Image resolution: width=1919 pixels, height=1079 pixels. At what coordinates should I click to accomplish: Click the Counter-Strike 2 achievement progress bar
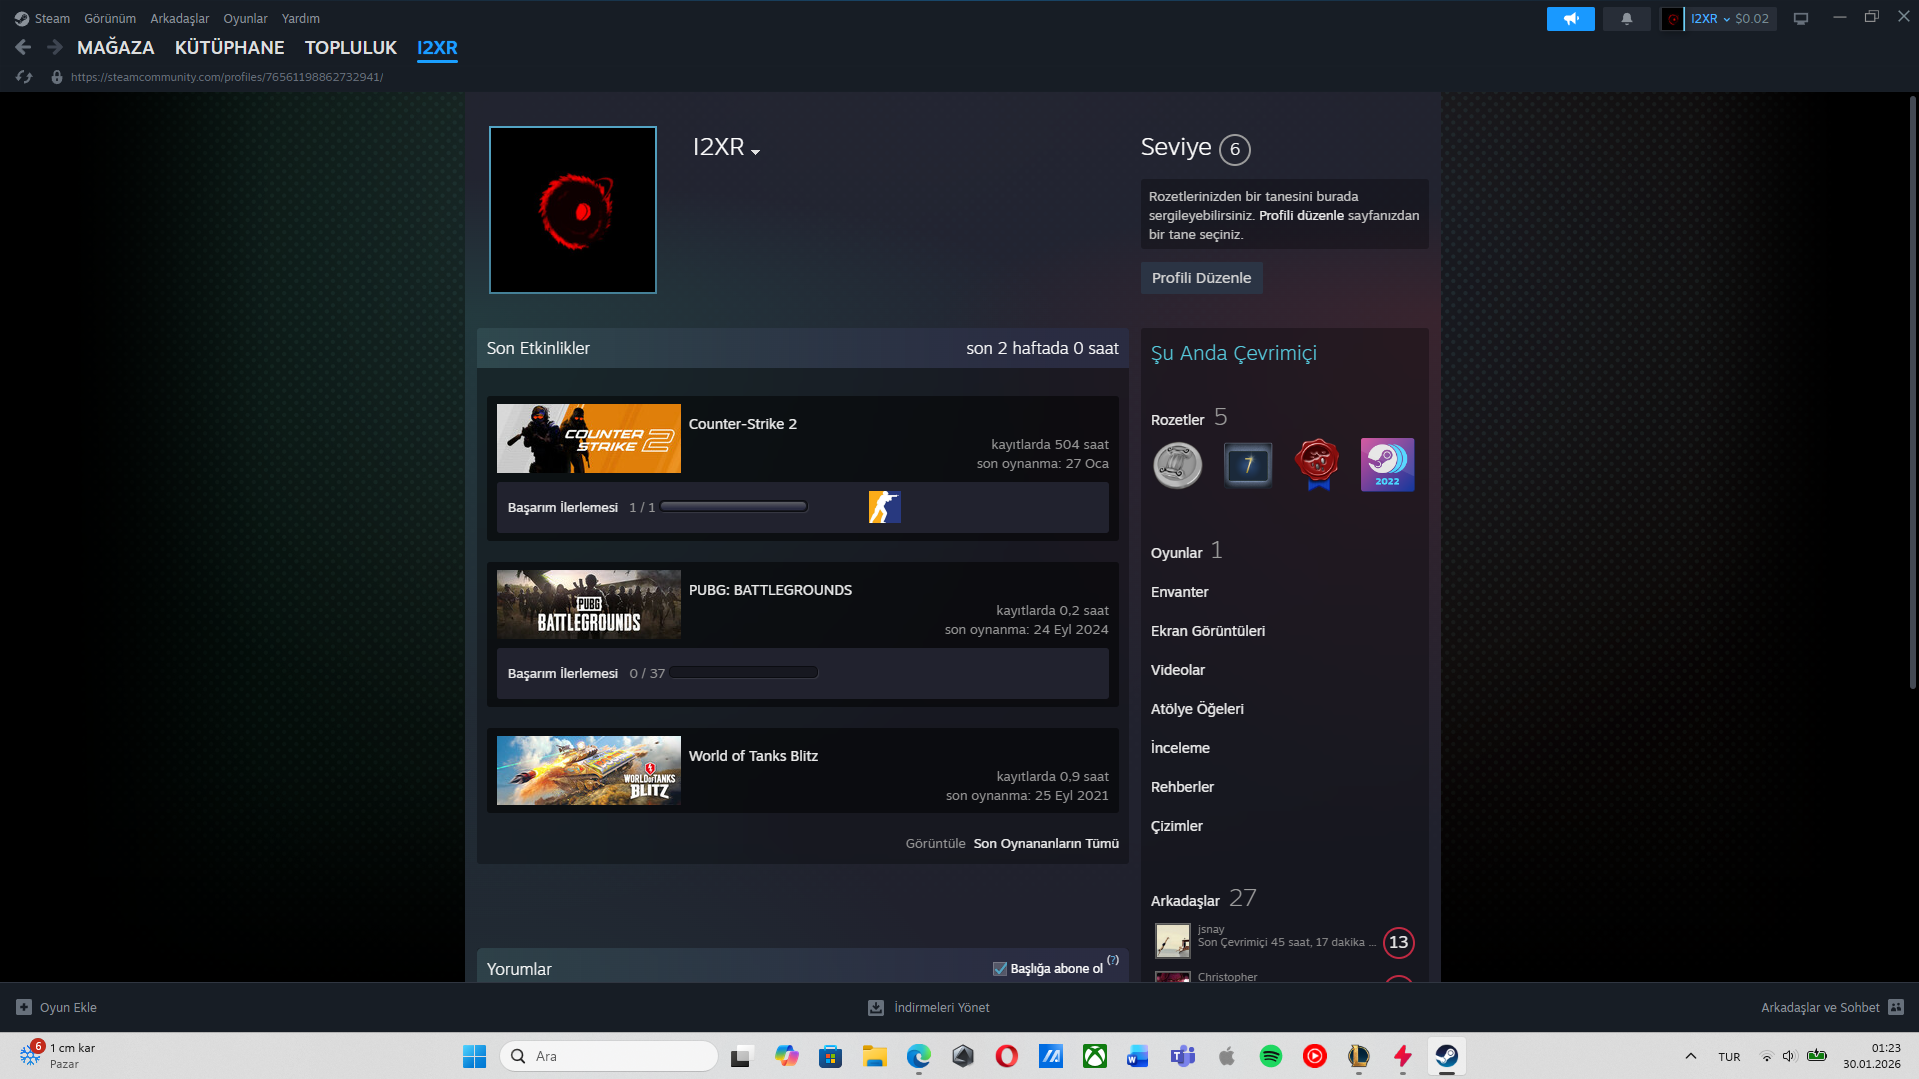click(734, 507)
